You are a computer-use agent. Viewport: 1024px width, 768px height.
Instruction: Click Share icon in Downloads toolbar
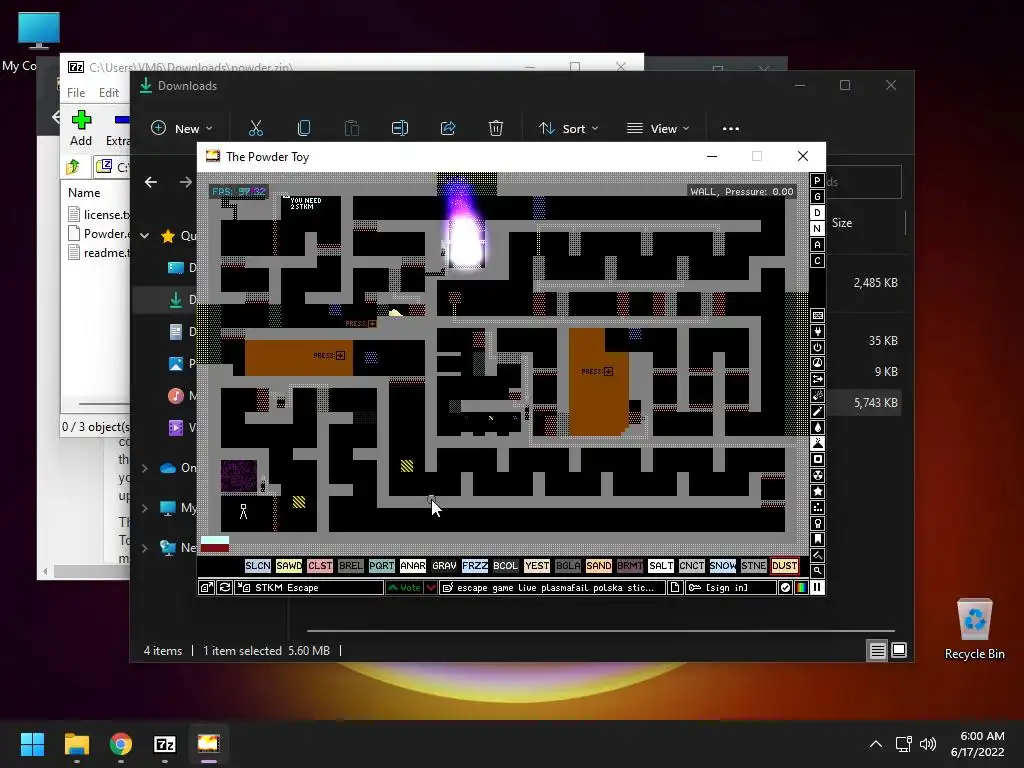448,128
